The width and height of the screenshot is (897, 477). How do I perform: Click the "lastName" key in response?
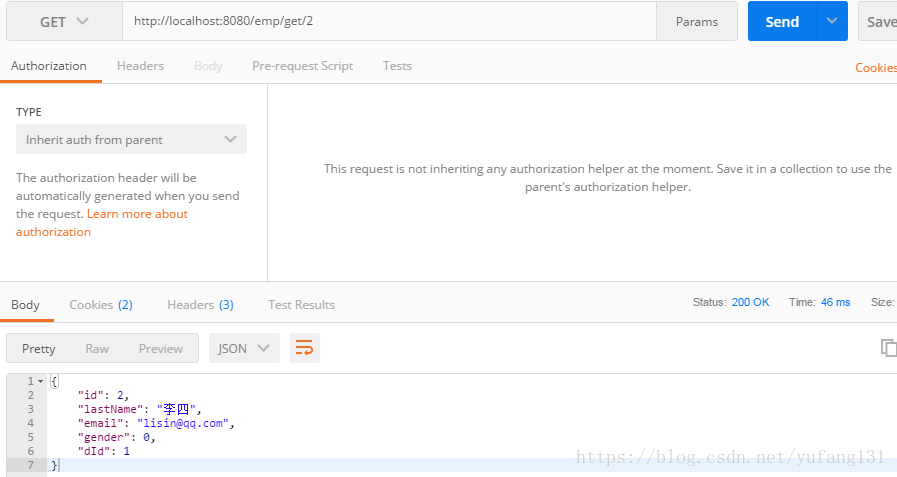[110, 409]
